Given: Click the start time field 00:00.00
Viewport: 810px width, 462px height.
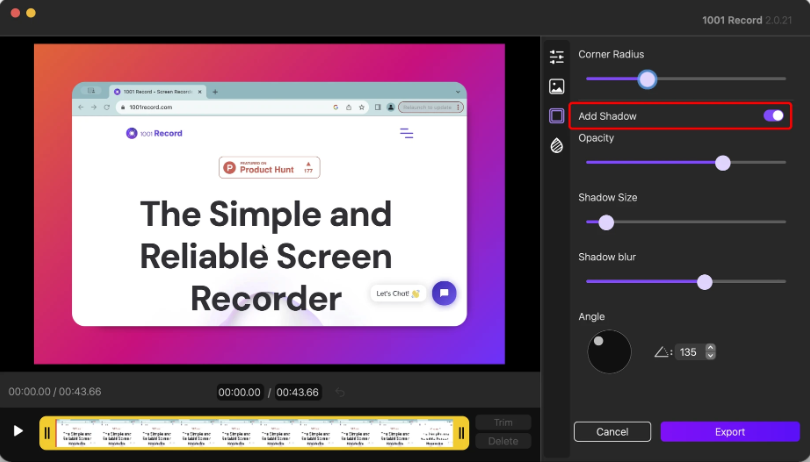Looking at the screenshot, I should [240, 392].
